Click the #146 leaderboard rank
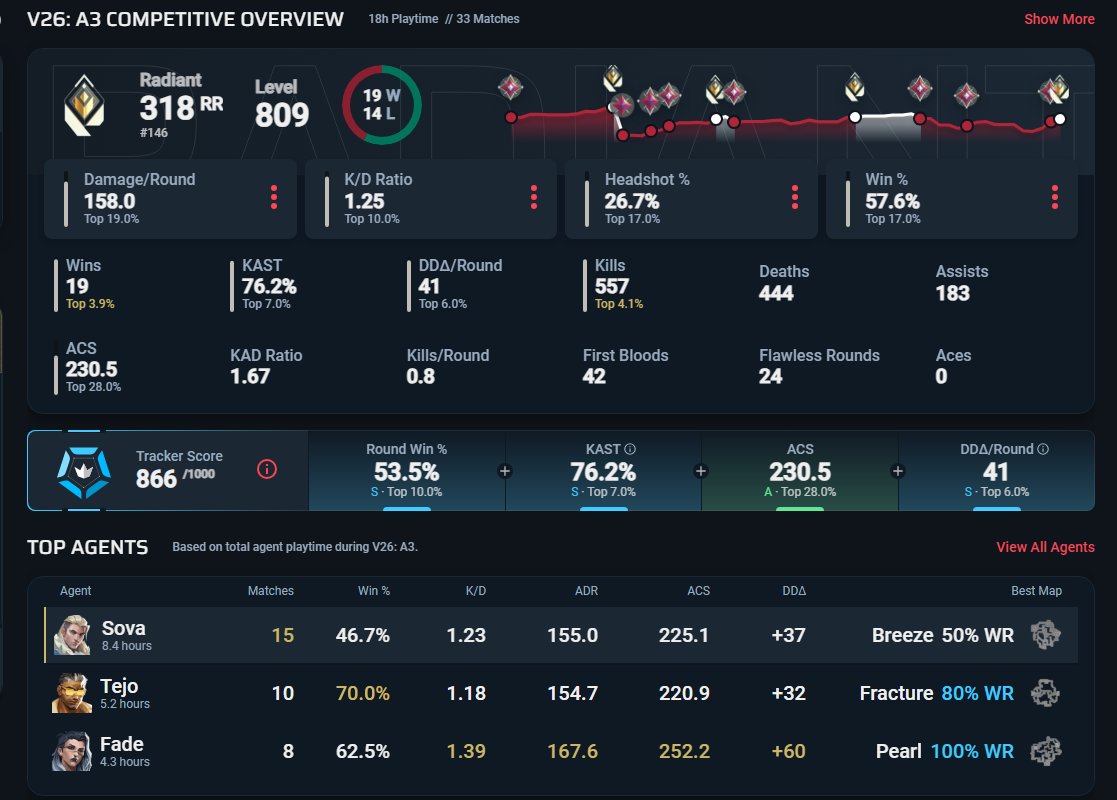Viewport: 1117px width, 800px height. 154,133
